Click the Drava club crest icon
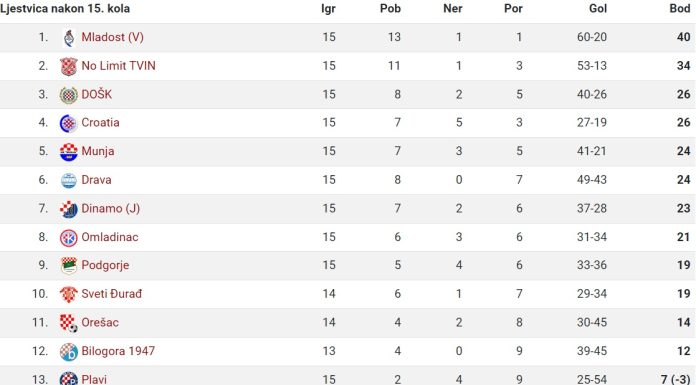The width and height of the screenshot is (696, 385). (x=69, y=180)
